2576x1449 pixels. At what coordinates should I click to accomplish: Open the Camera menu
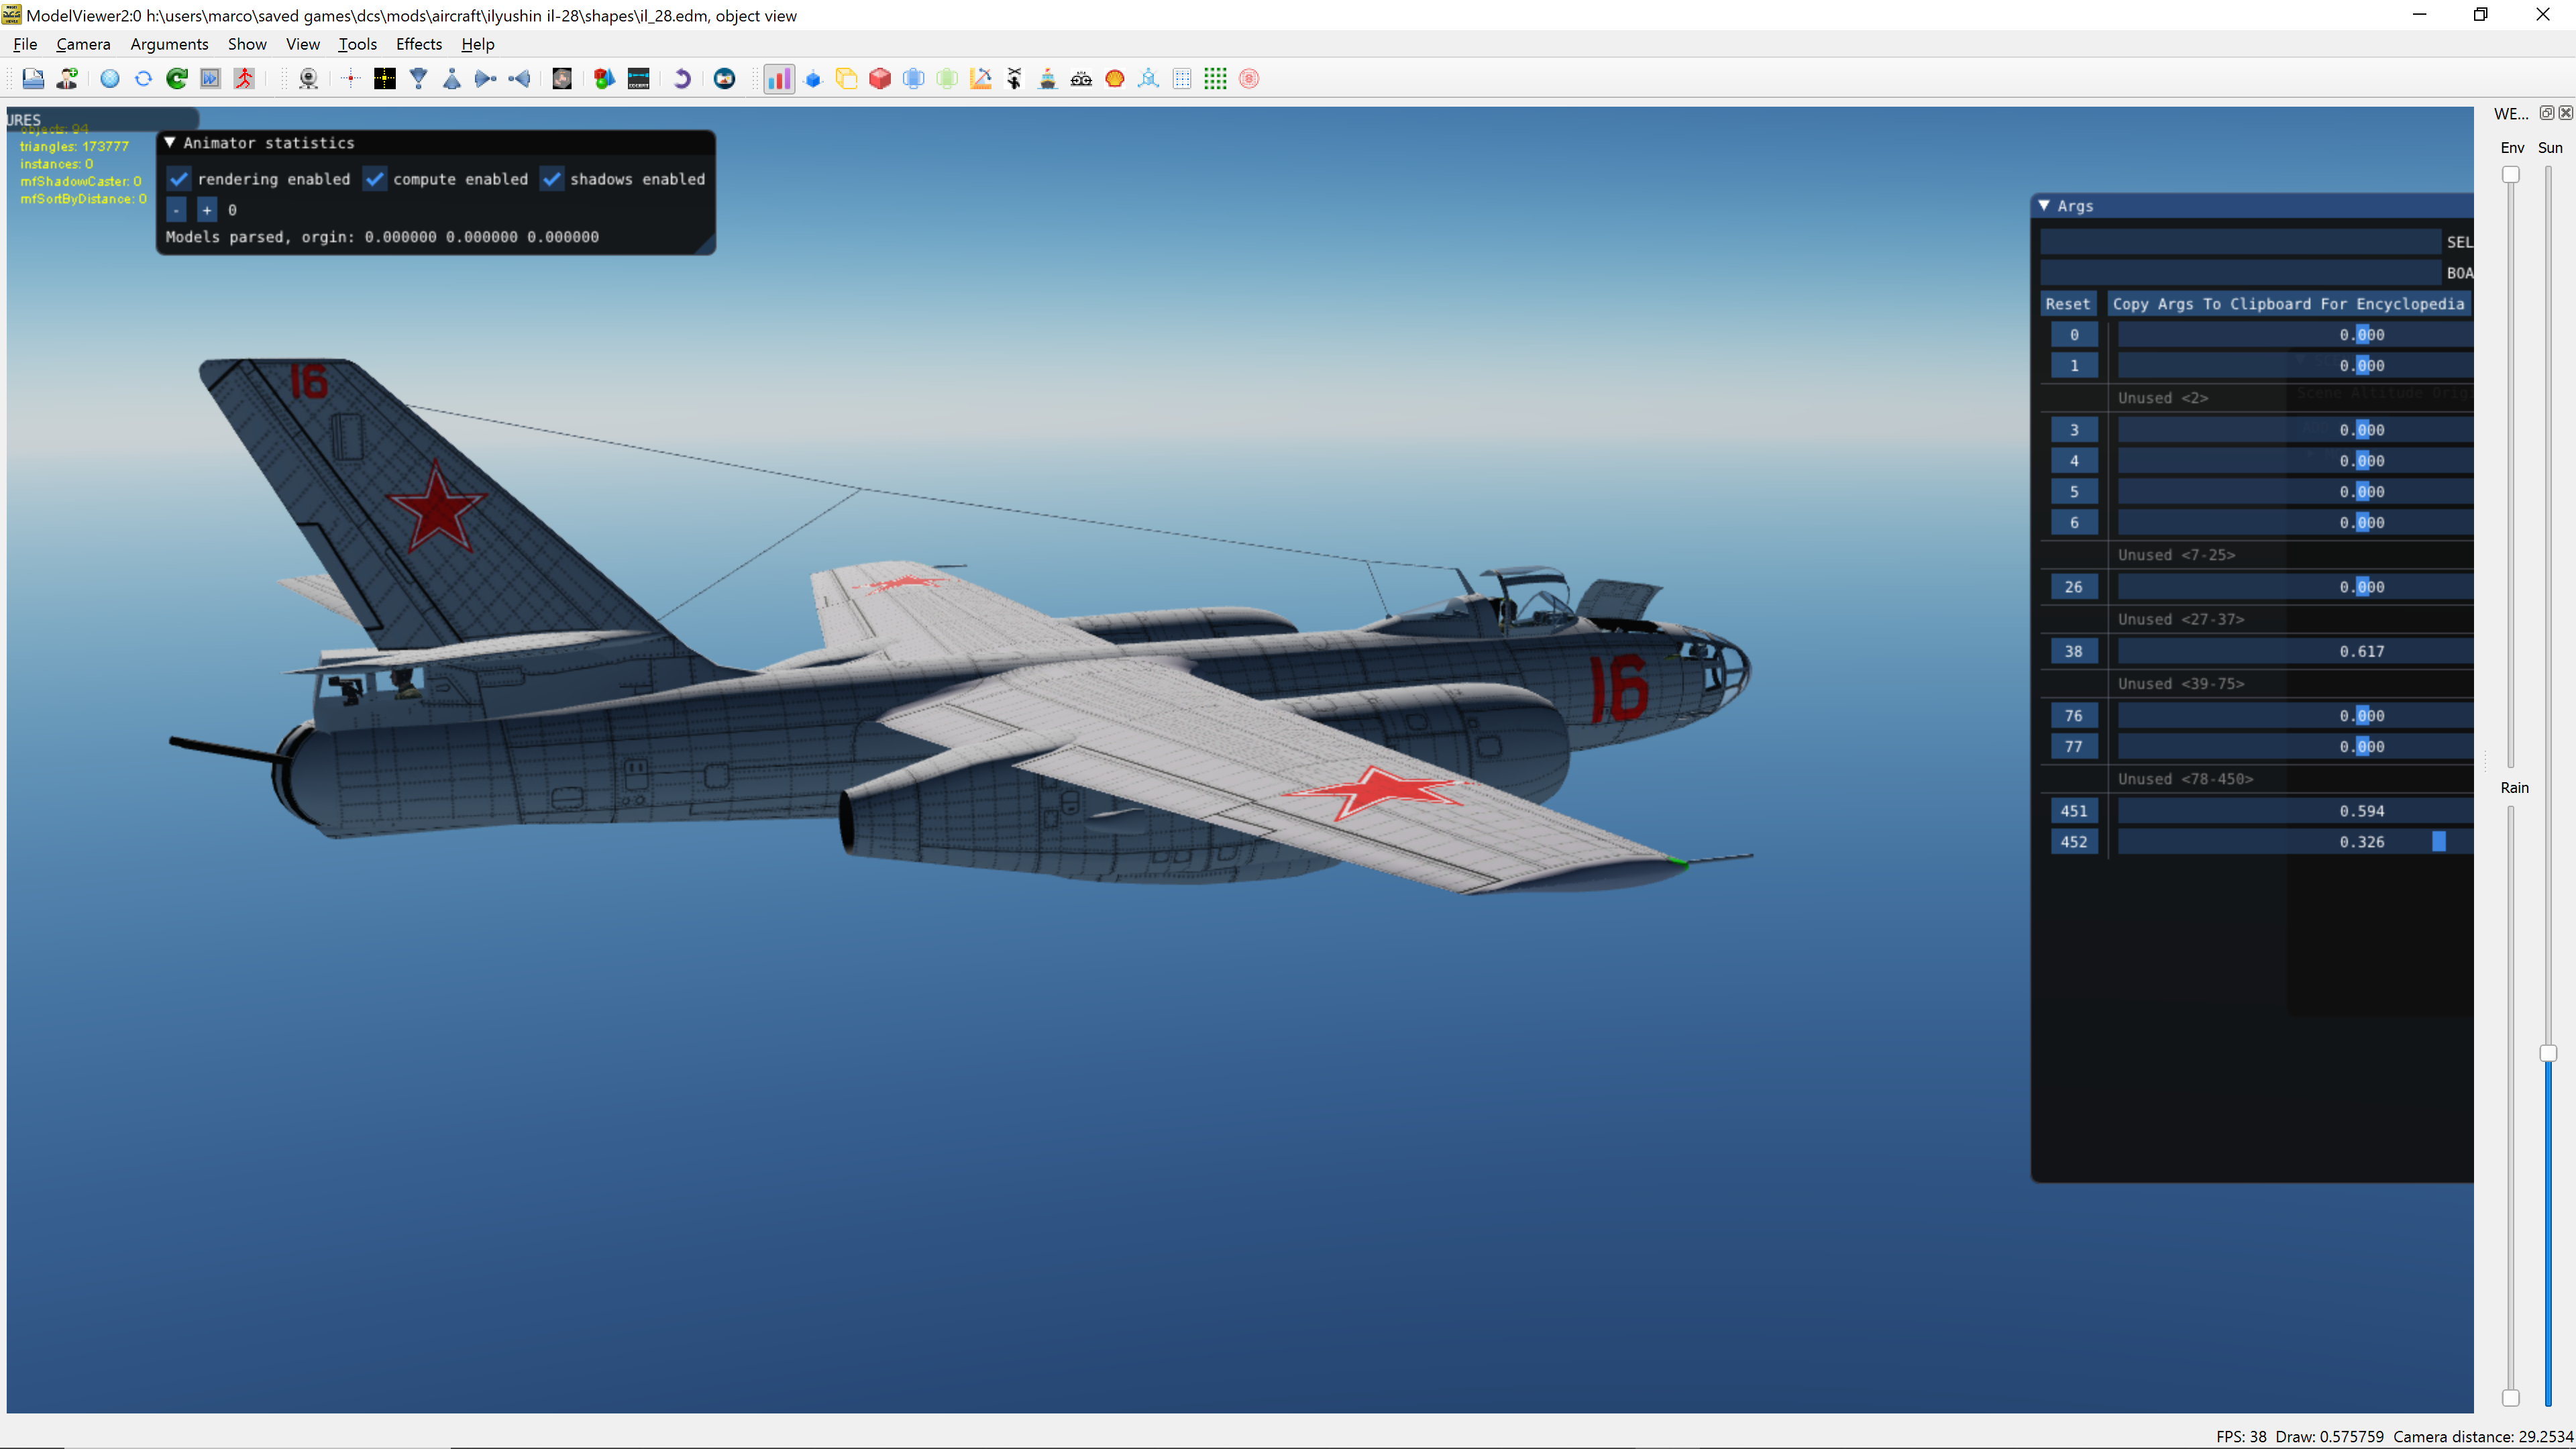[x=83, y=44]
